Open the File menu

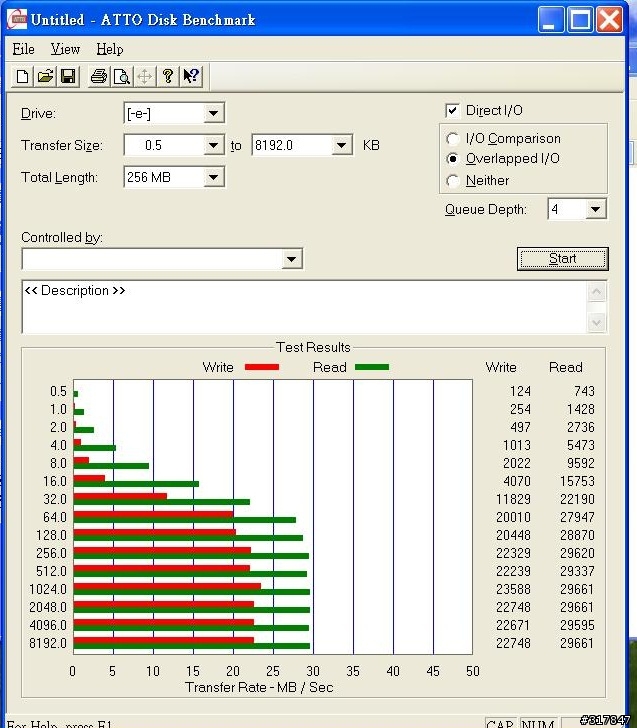(23, 49)
